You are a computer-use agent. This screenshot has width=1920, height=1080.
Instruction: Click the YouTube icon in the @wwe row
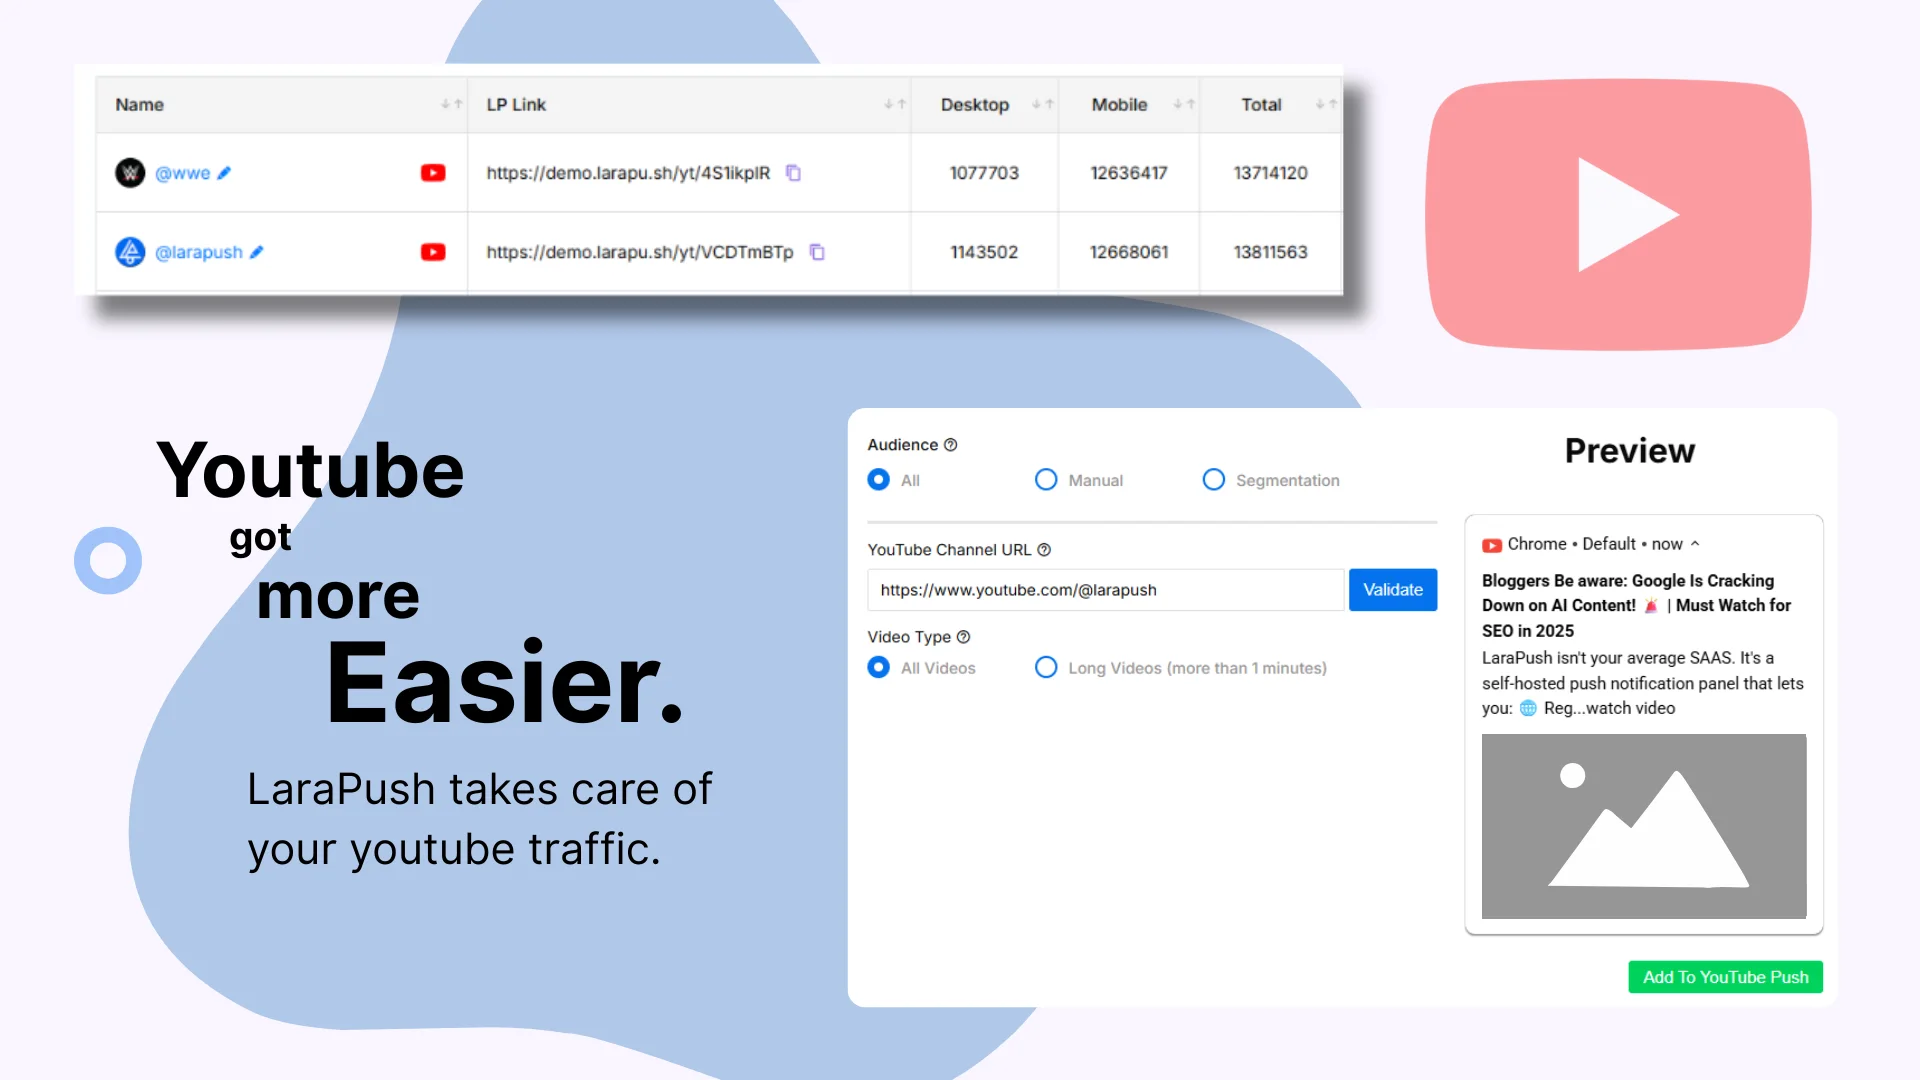[x=432, y=172]
